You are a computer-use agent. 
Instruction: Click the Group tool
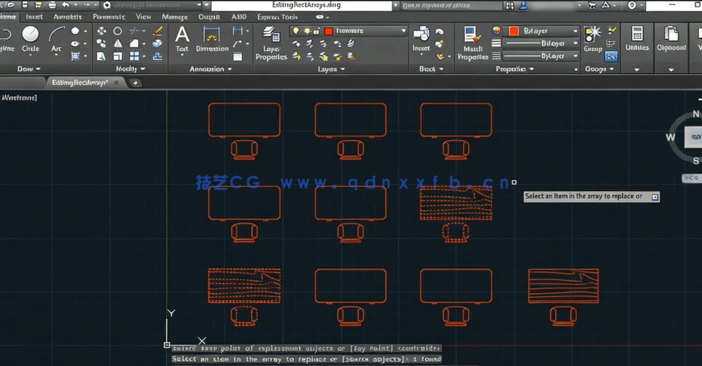pyautogui.click(x=593, y=39)
